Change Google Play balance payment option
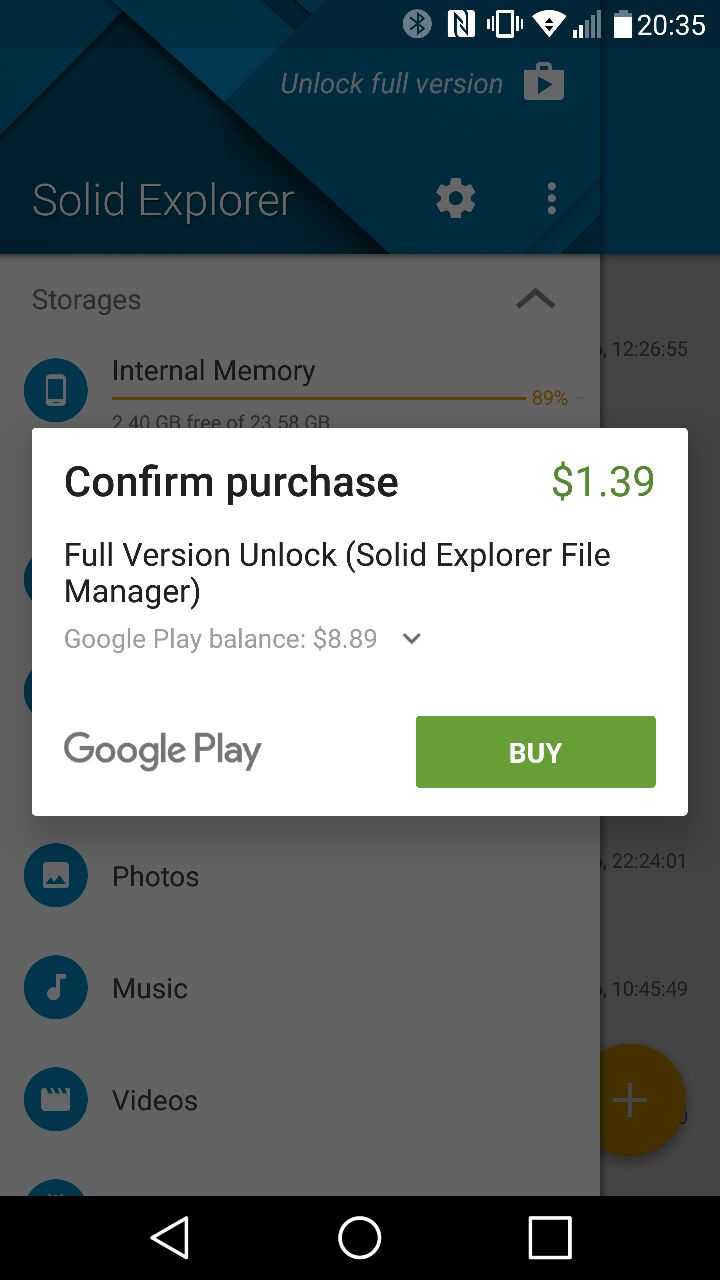 coord(221,639)
